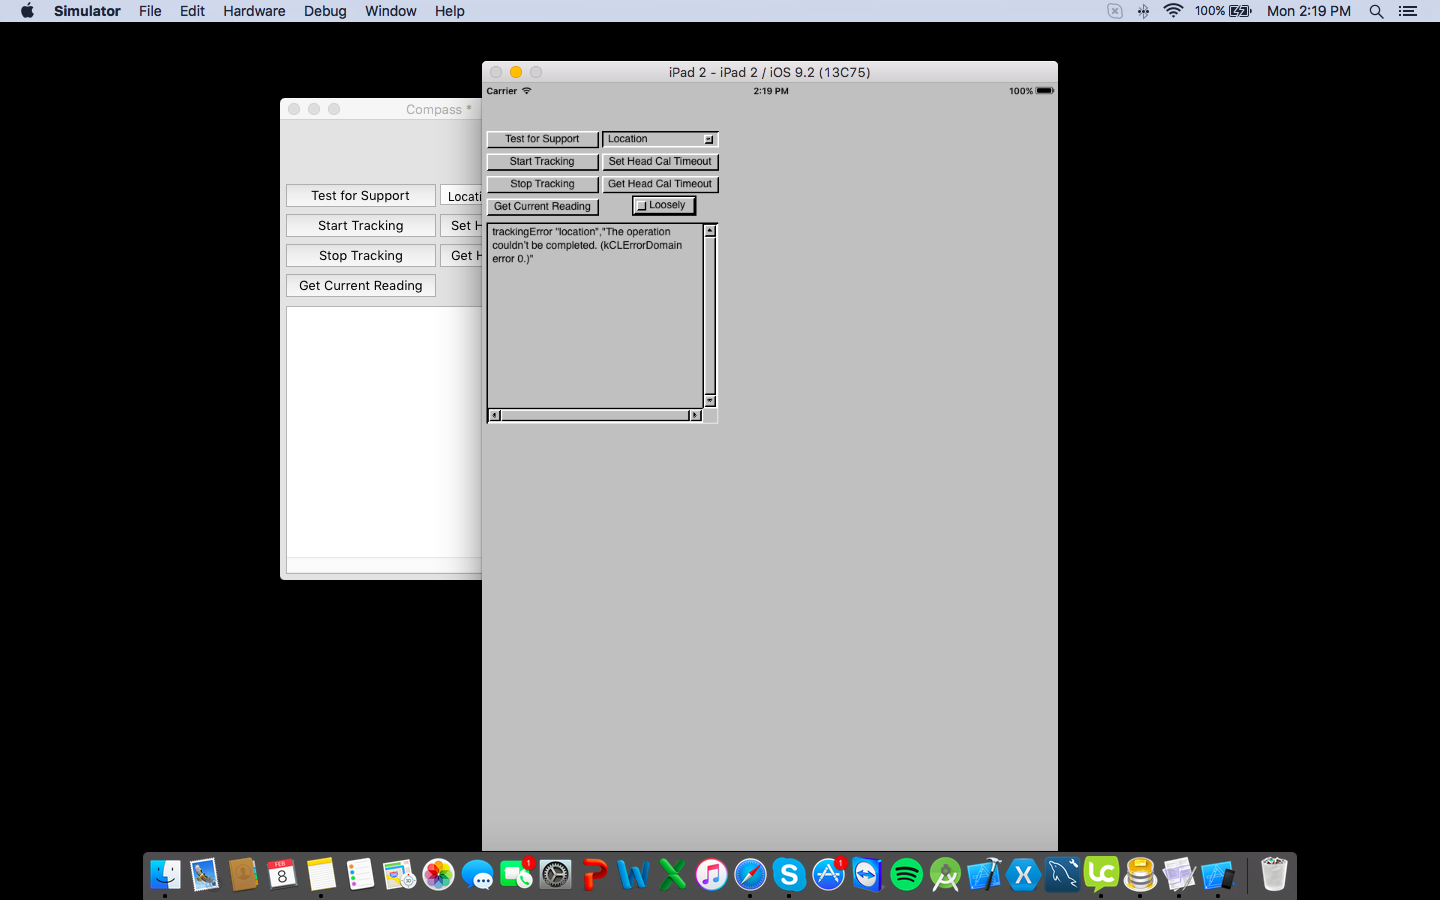Toggle the Loosely checkbox
This screenshot has height=900, width=1440.
pos(642,206)
